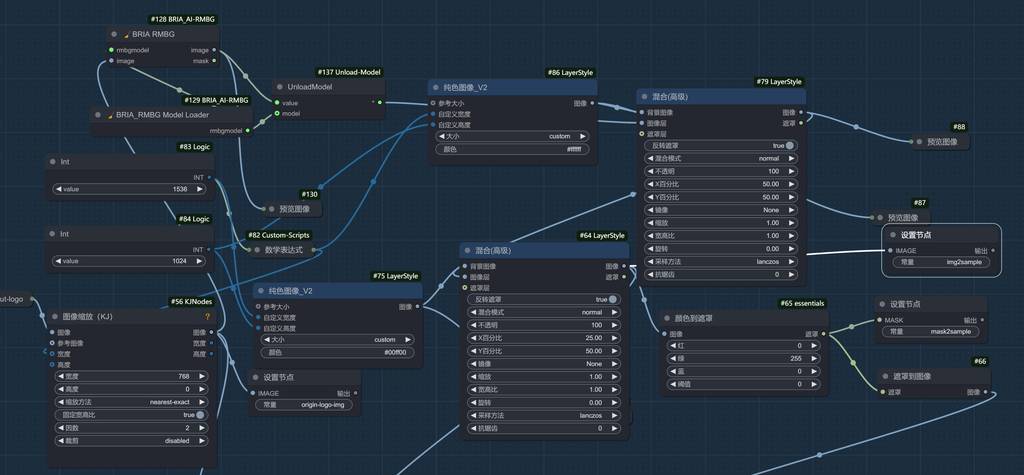Toggle 固定宽高比 switch in 图像缩放 node
Screen dimensions: 1024x475
[x=200, y=414]
